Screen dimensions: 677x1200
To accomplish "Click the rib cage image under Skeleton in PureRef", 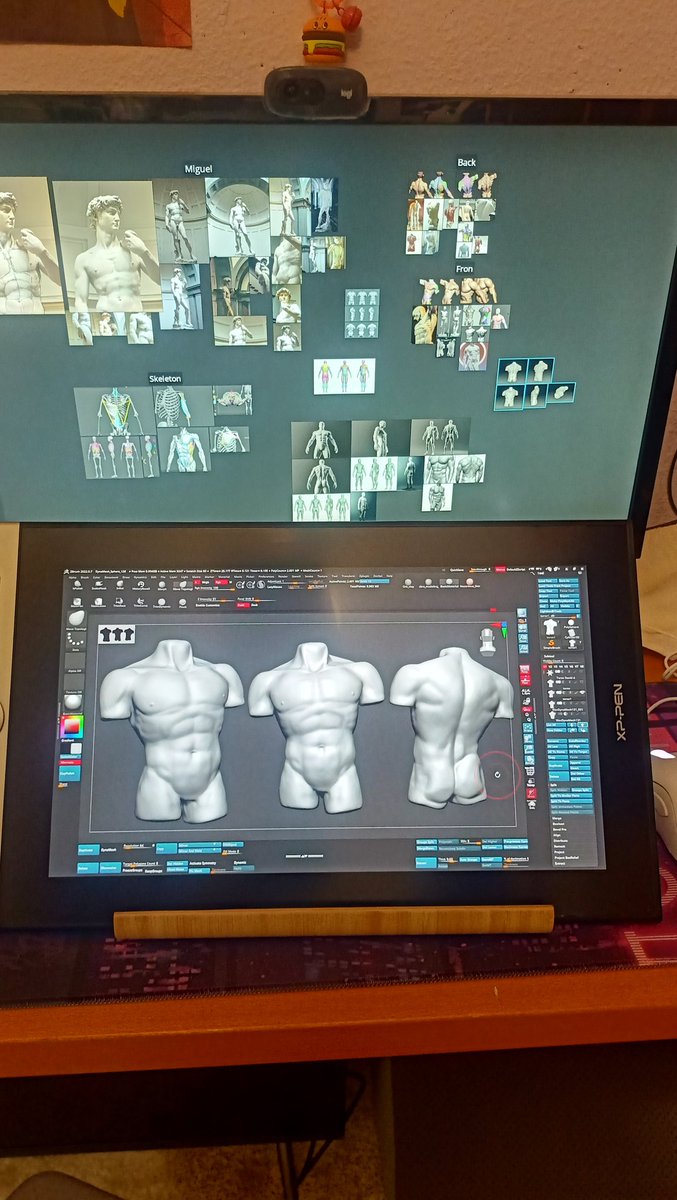I will pos(173,407).
